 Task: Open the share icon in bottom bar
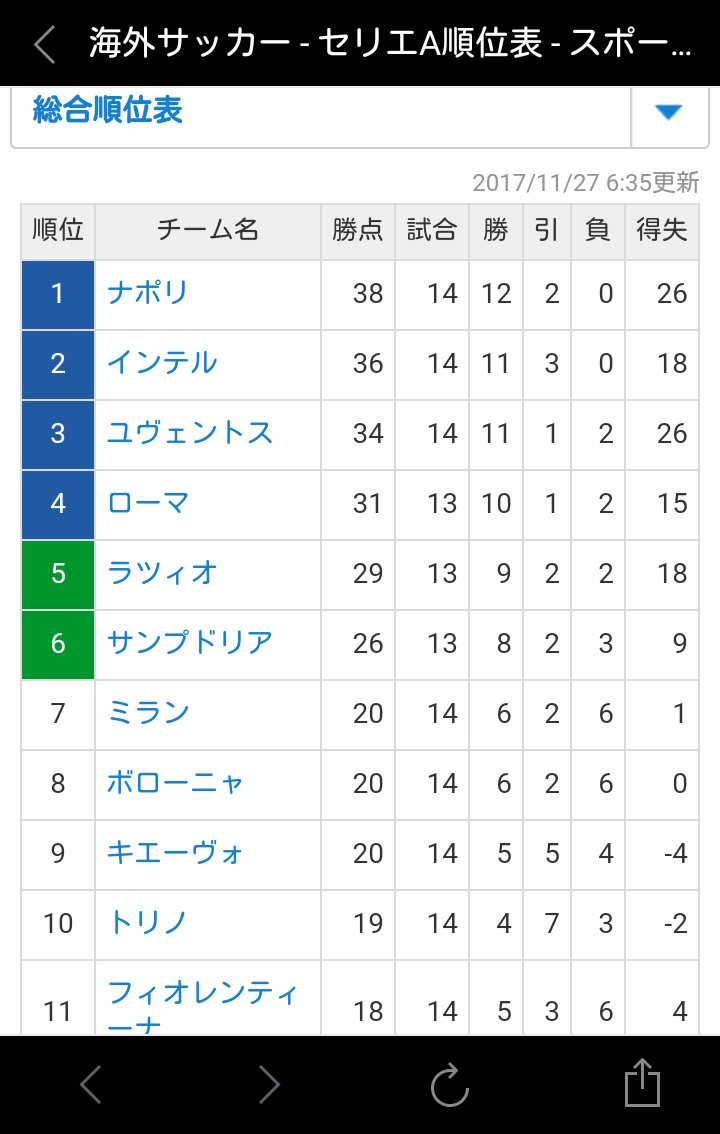pyautogui.click(x=643, y=1083)
